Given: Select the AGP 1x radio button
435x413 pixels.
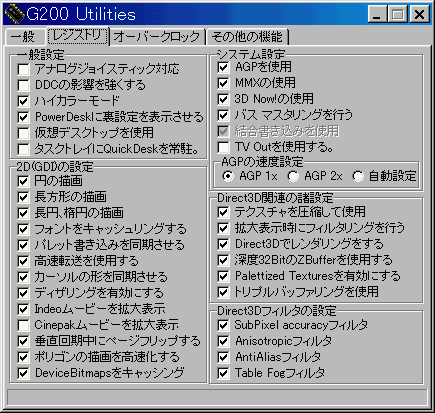Looking at the screenshot, I should (x=228, y=176).
